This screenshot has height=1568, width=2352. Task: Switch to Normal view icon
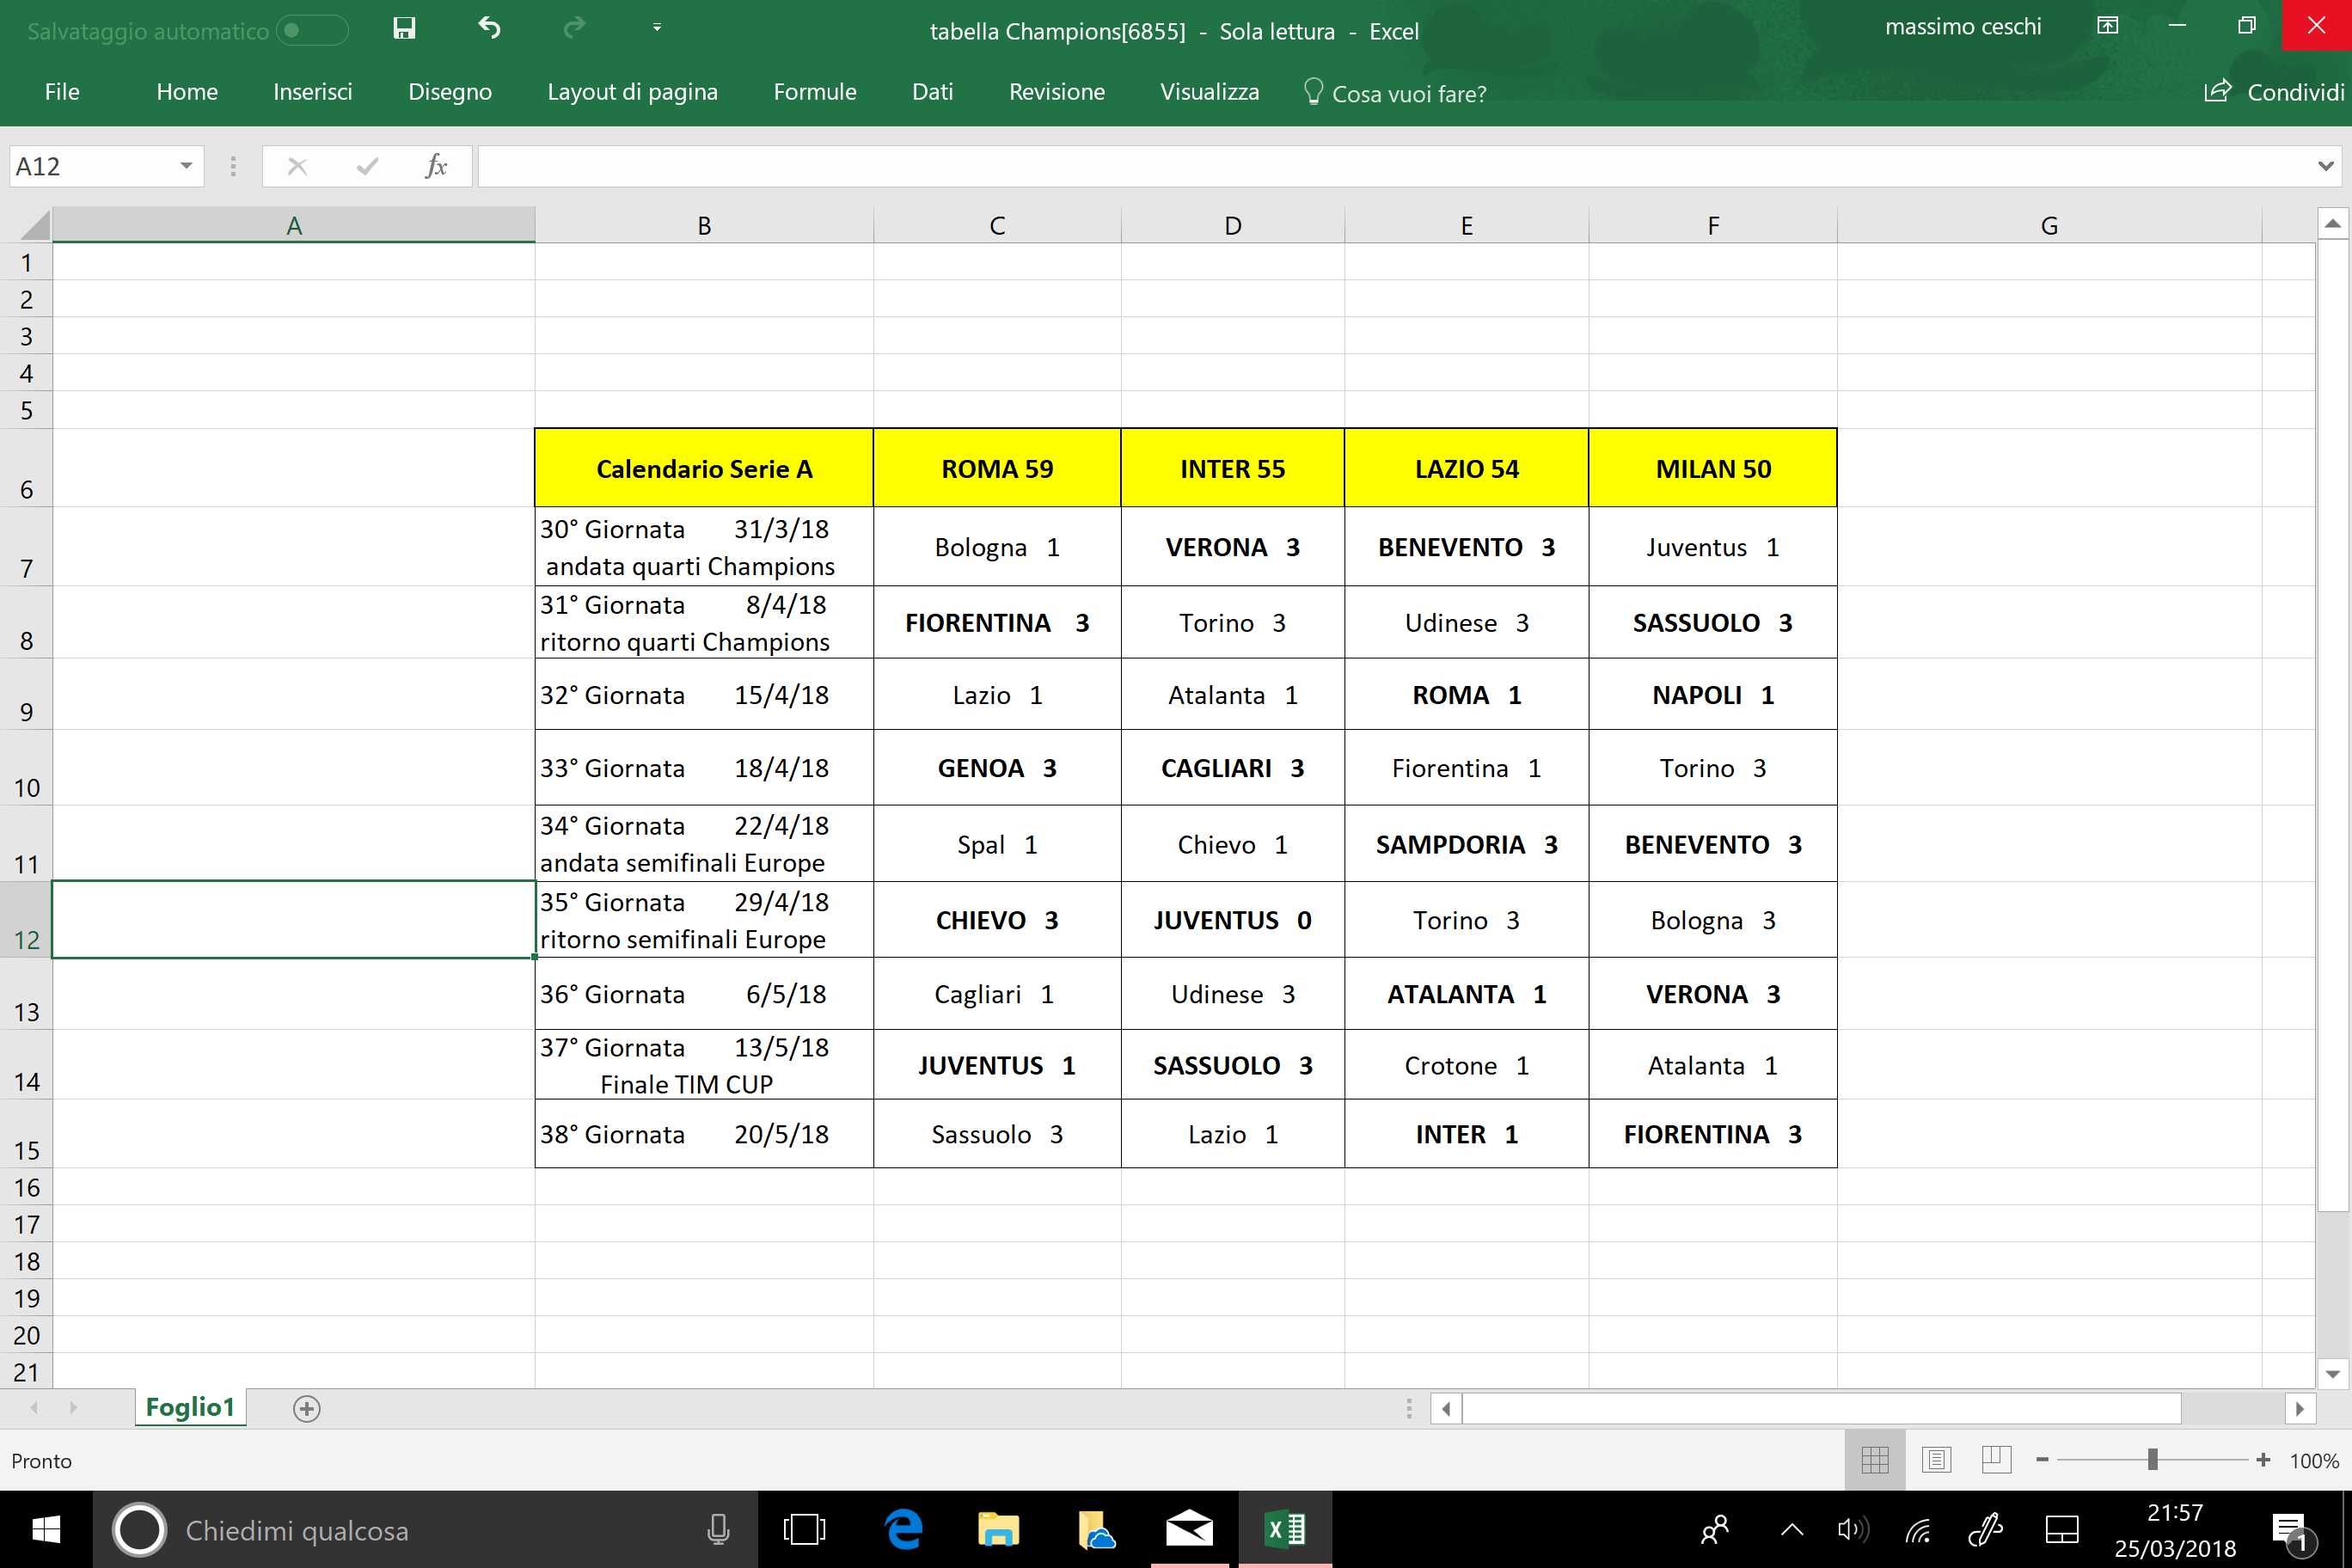(1875, 1460)
